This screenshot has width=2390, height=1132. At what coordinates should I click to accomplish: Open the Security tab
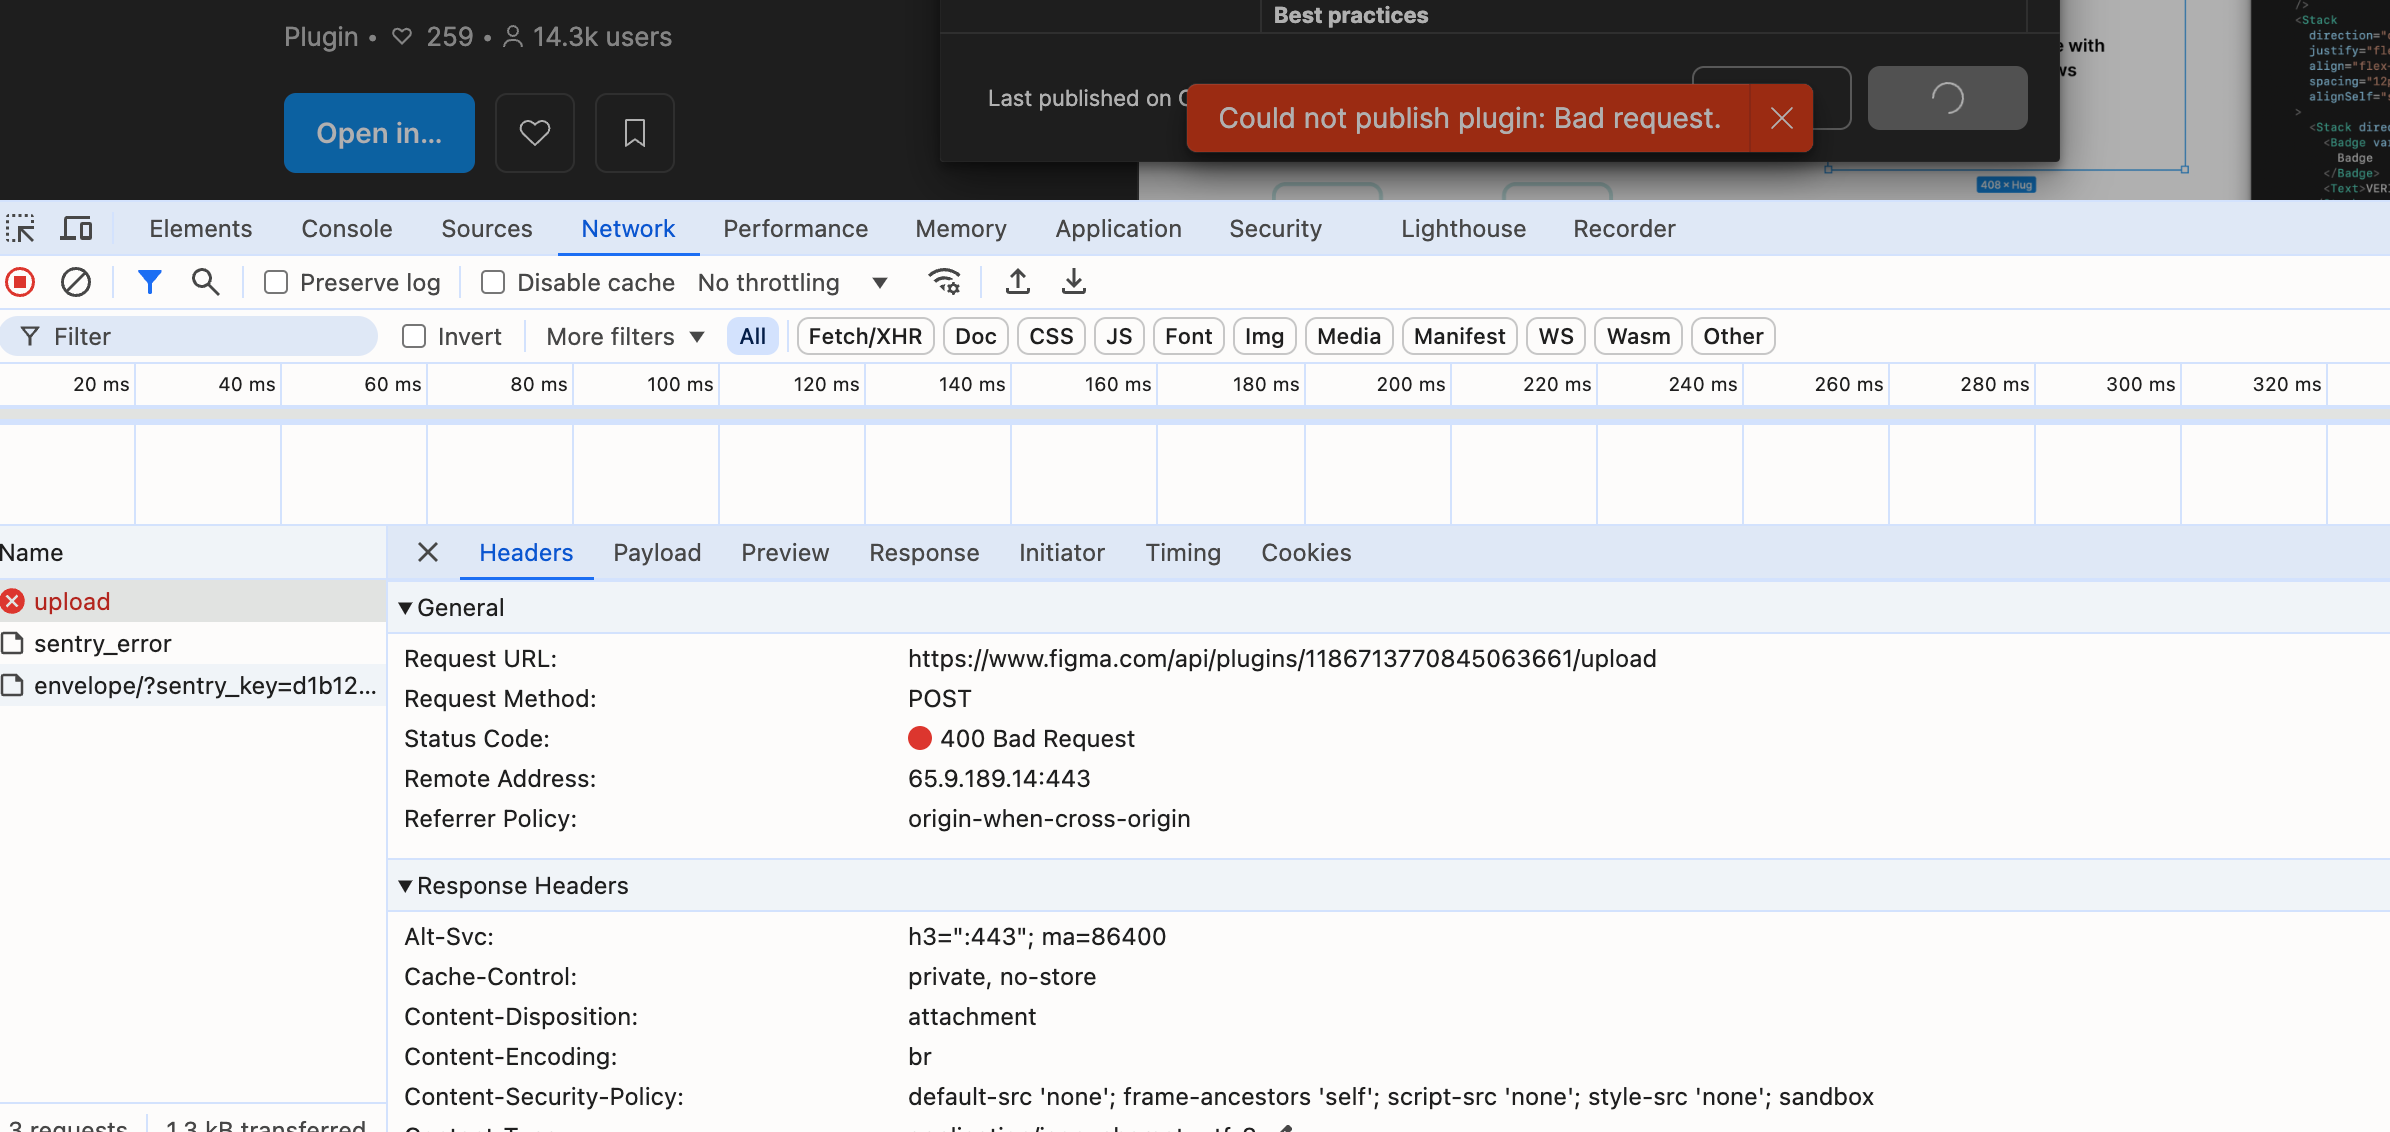click(1276, 229)
